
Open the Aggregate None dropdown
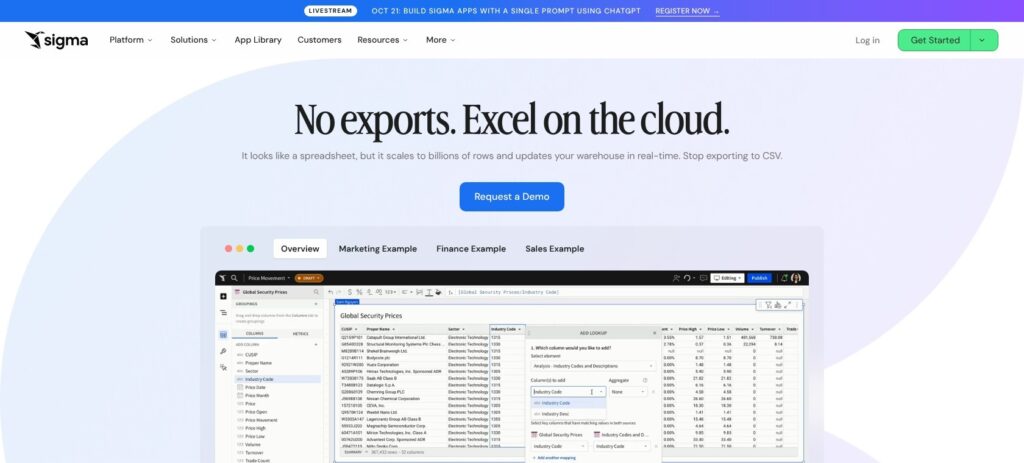[x=628, y=392]
